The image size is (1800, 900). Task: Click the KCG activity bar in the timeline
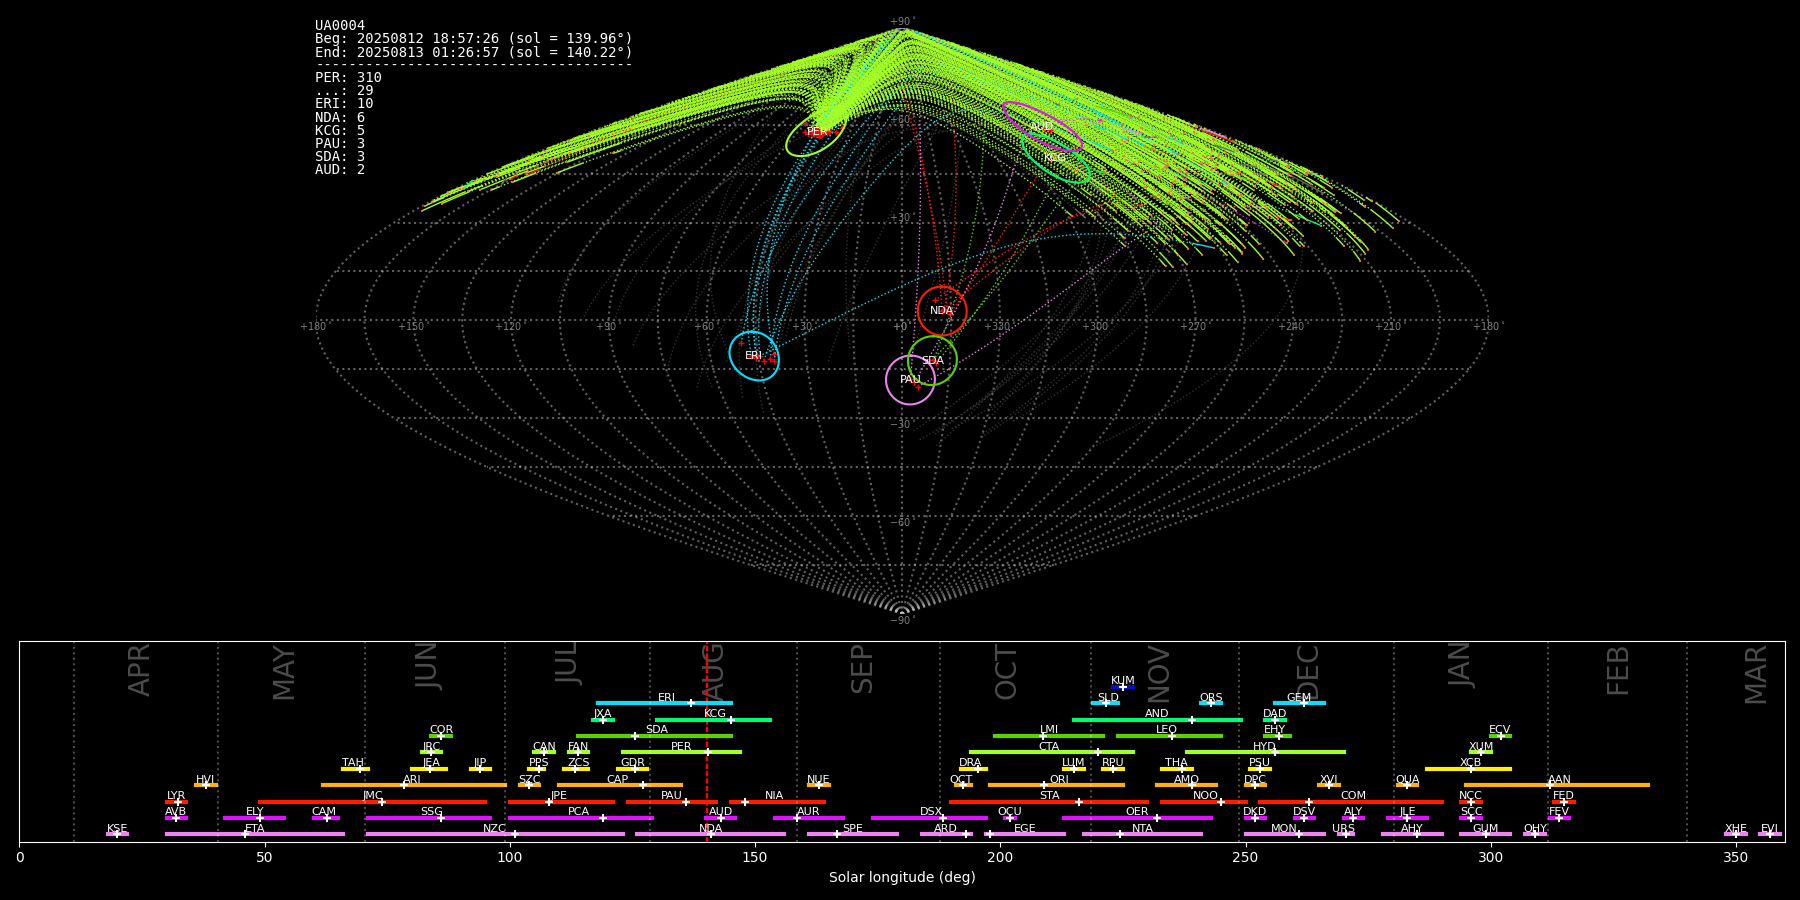(713, 719)
